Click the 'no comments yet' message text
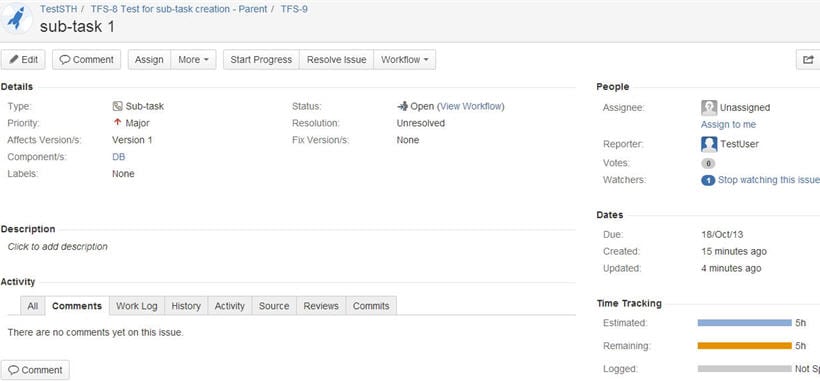This screenshot has height=382, width=820. [96, 332]
